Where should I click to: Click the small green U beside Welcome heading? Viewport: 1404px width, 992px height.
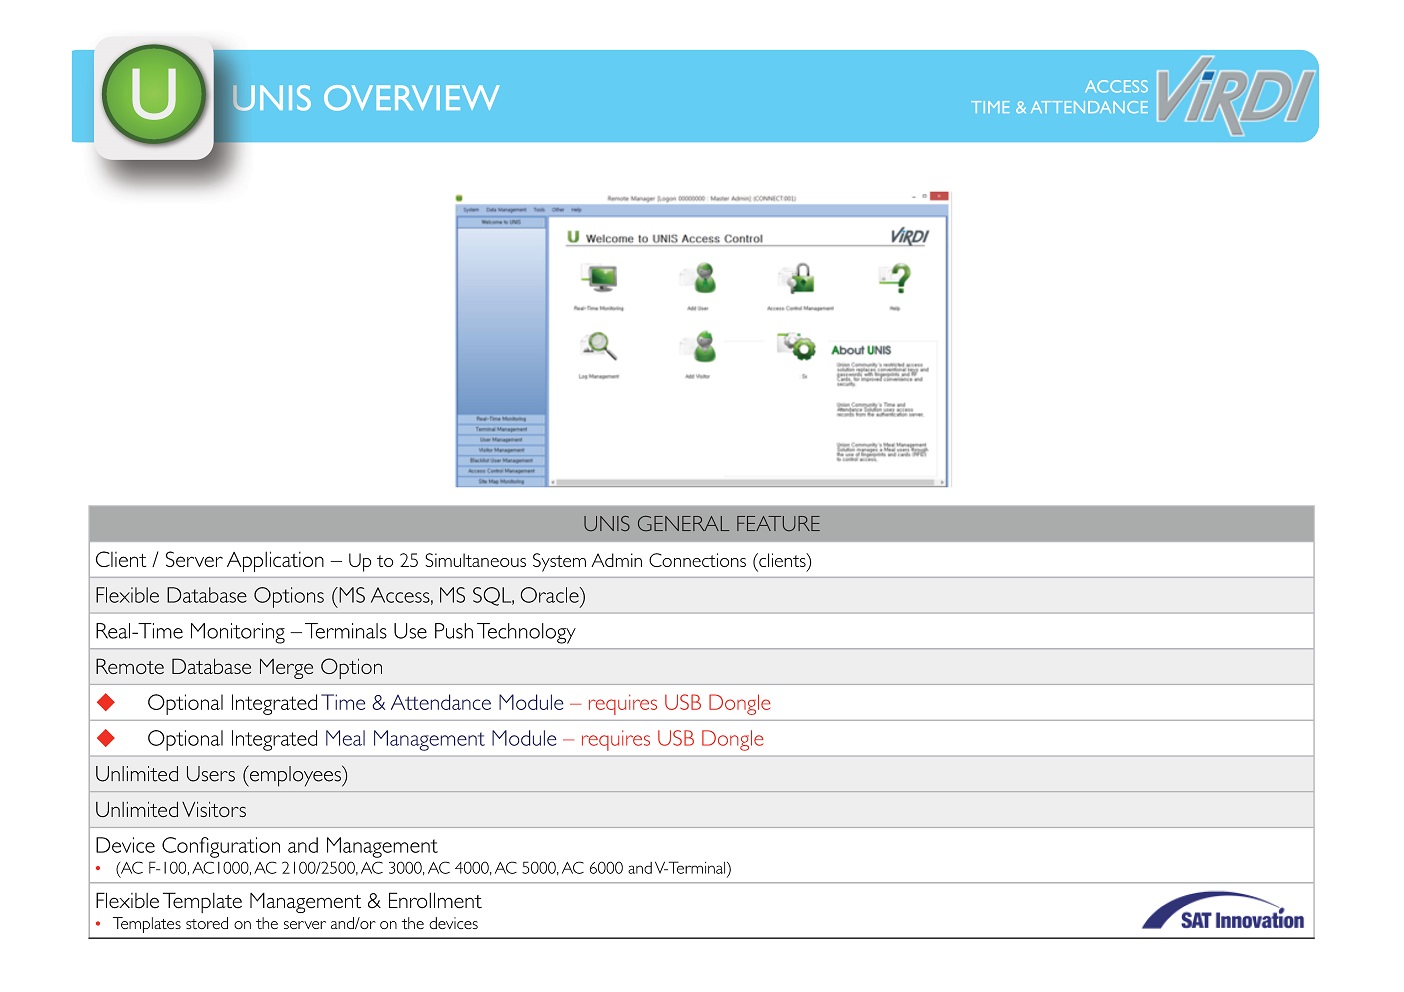(573, 237)
